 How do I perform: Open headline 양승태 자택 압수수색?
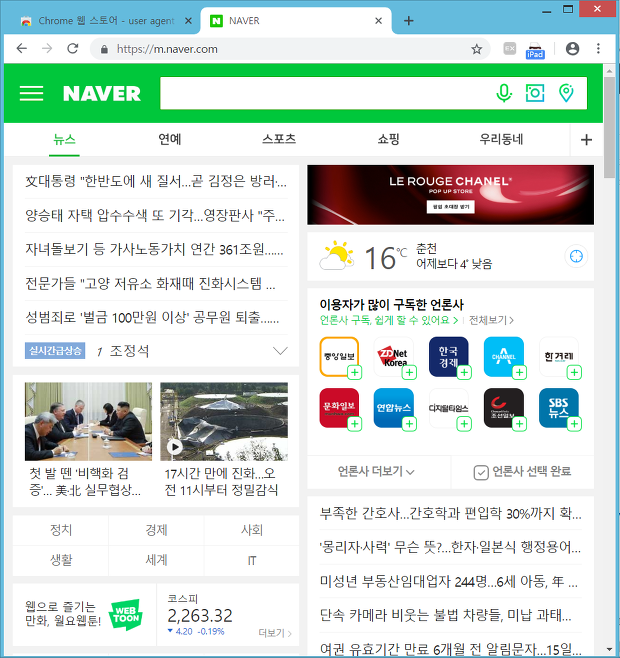click(x=155, y=216)
